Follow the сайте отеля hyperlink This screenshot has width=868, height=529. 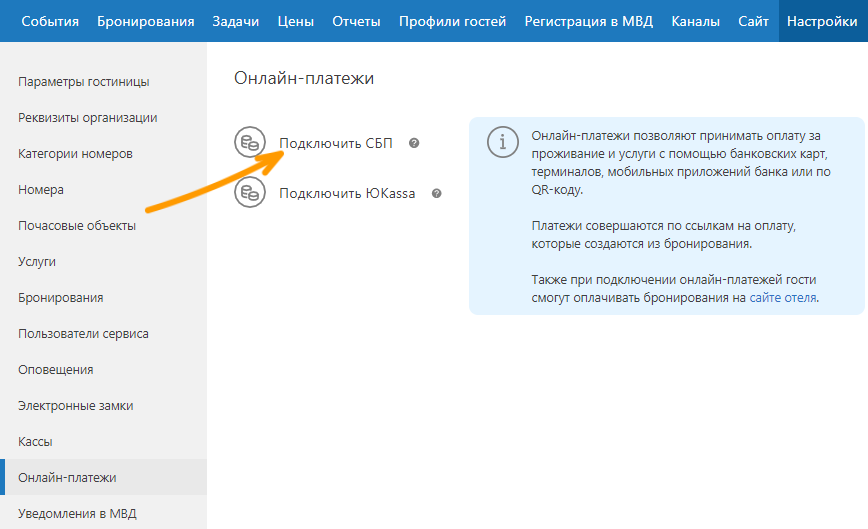click(x=783, y=298)
